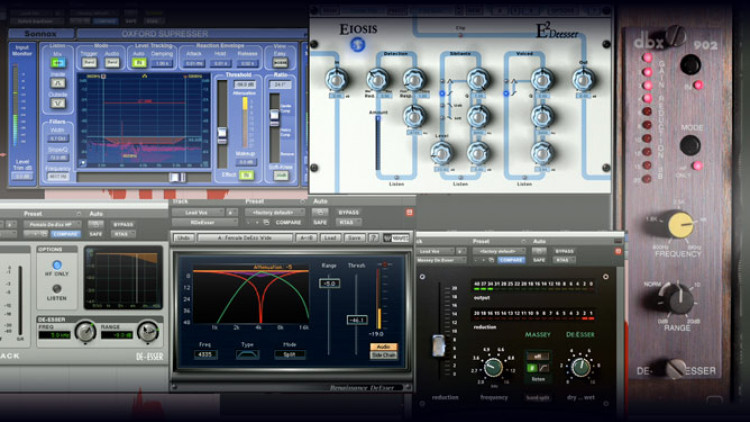Click A: Female DeEss Wide preset name
750x422 pixels.
tap(245, 238)
